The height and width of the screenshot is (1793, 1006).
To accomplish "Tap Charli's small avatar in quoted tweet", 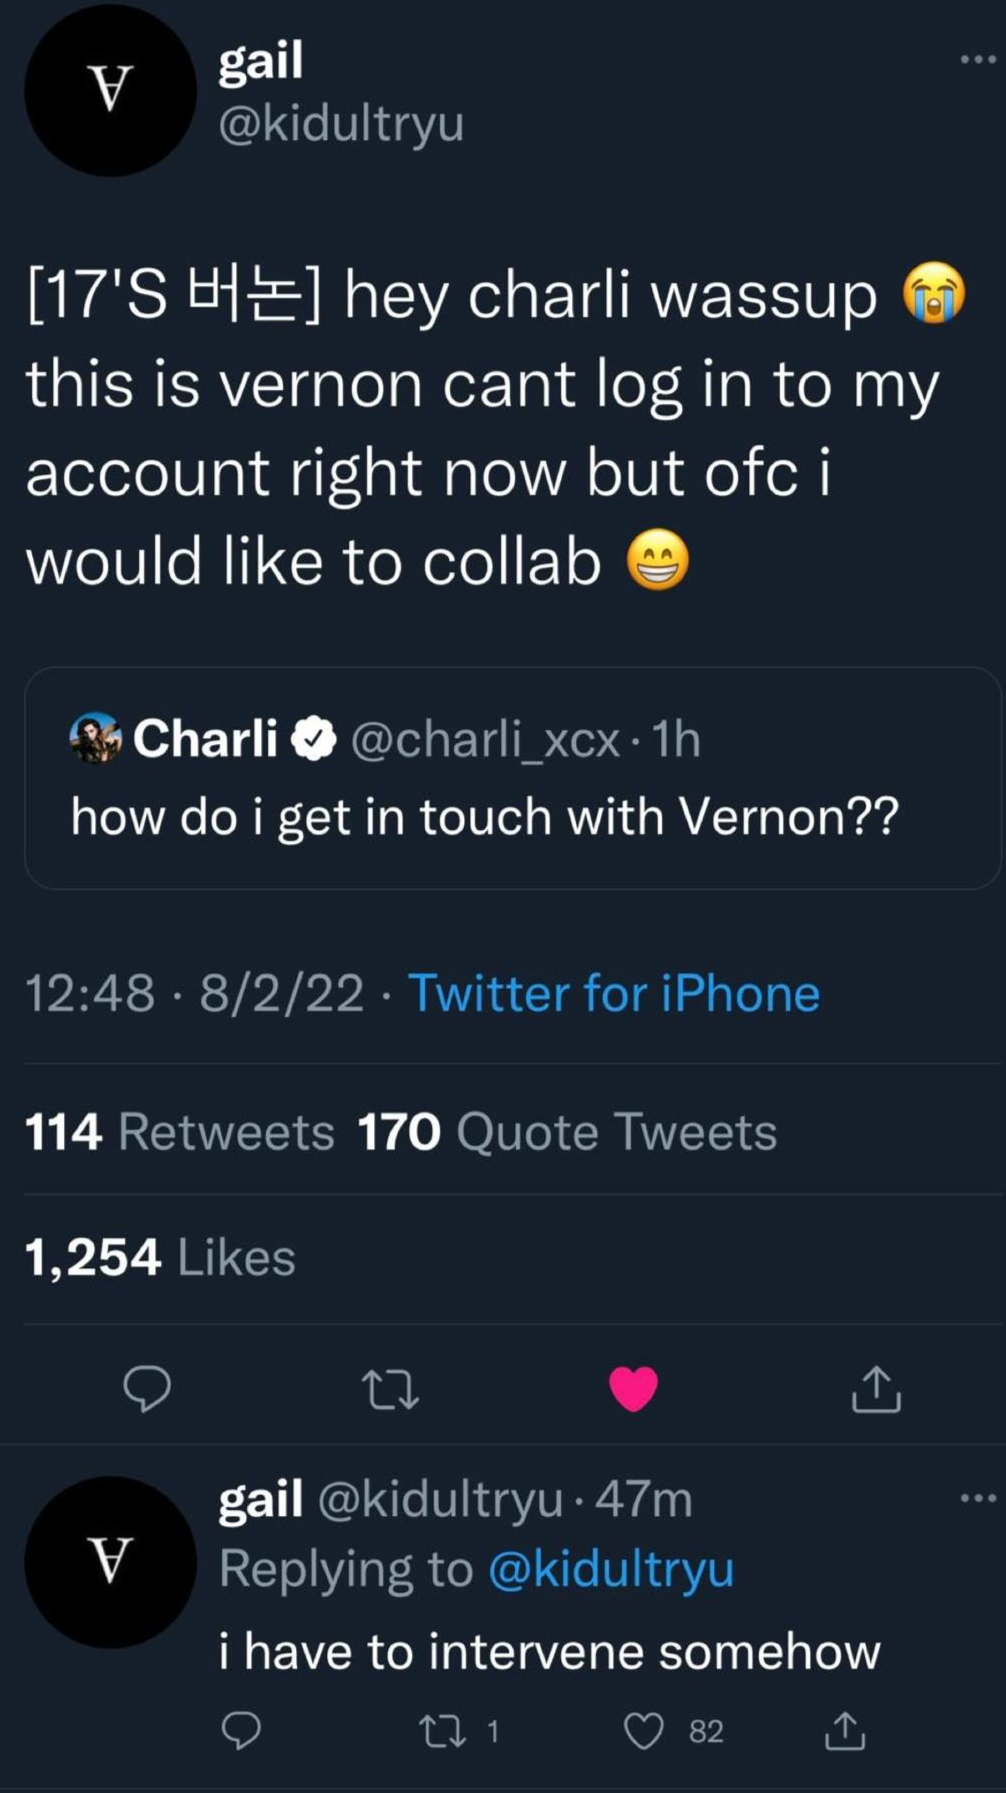I will 96,738.
